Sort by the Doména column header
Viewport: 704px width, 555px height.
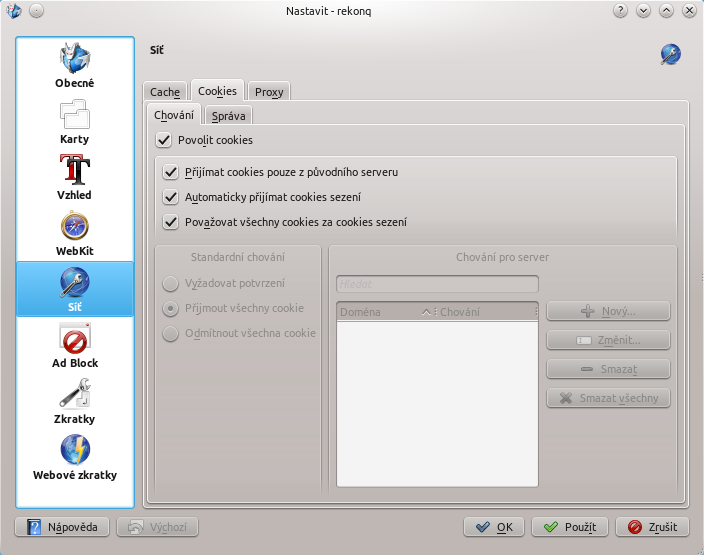(x=385, y=312)
